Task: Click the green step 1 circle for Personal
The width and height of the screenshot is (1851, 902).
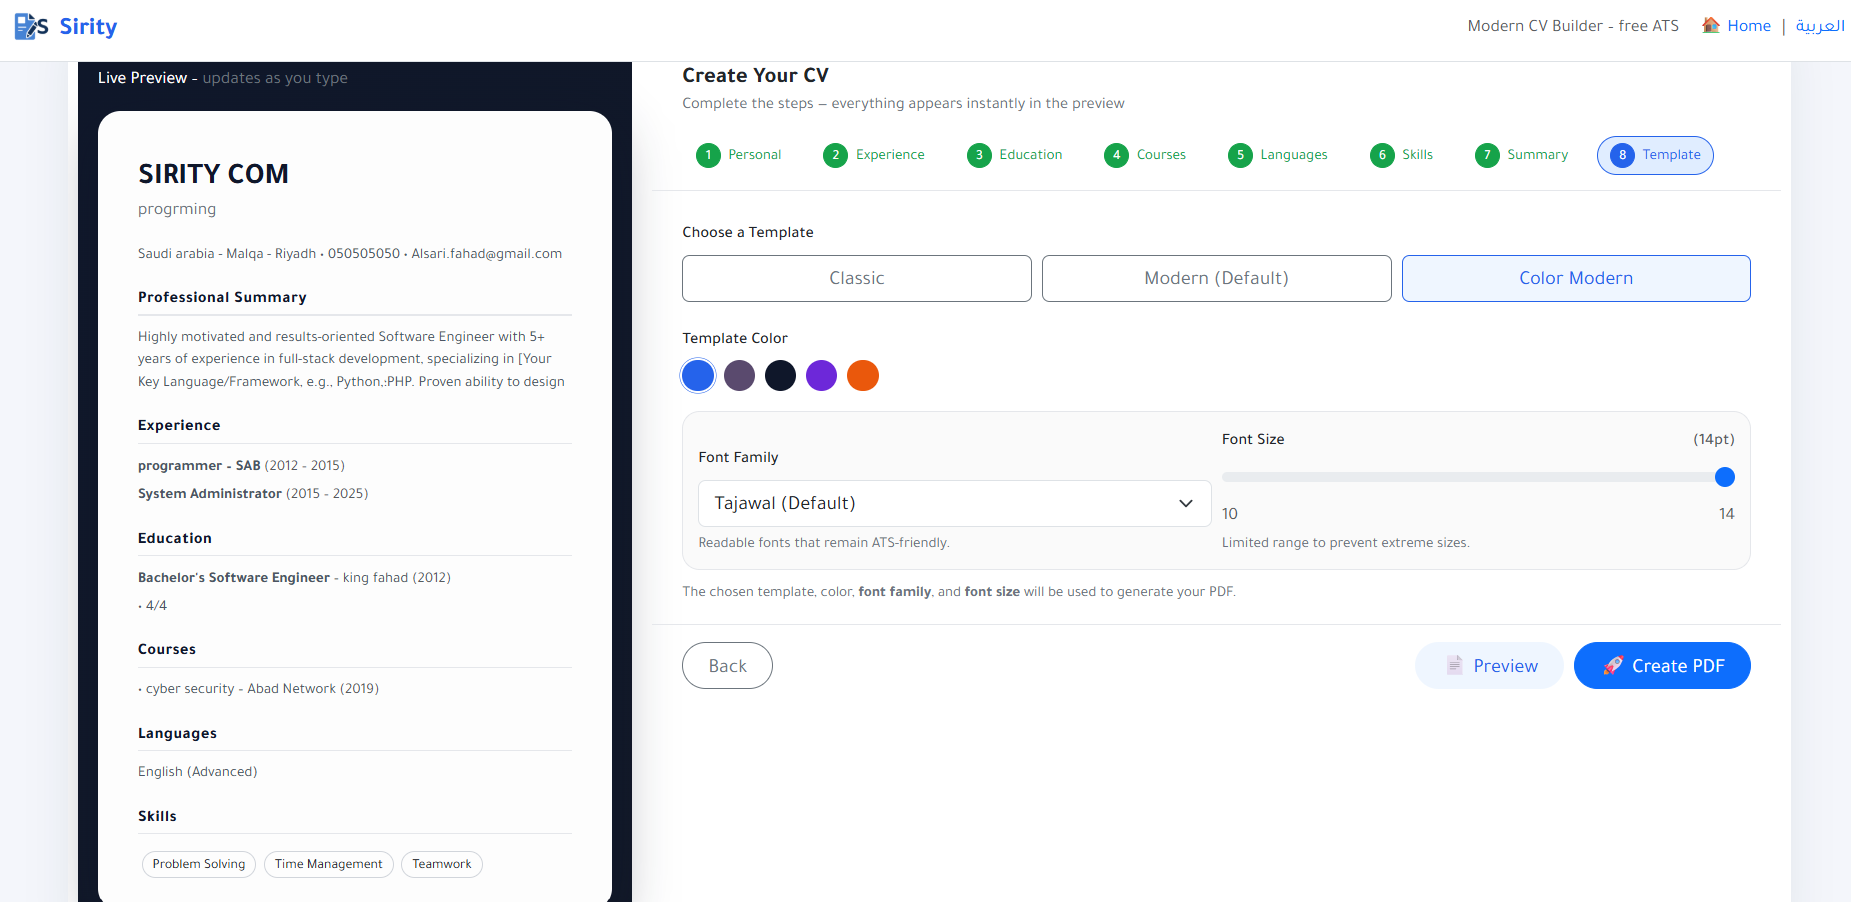Action: [x=708, y=155]
